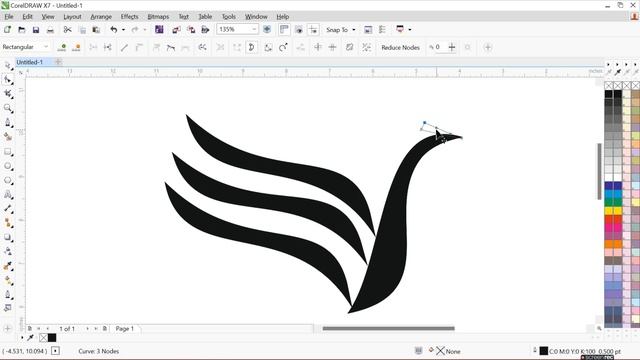Pick the black swatch in color palette
Image resolution: width=640 pixels, height=360 pixels.
coord(609,94)
